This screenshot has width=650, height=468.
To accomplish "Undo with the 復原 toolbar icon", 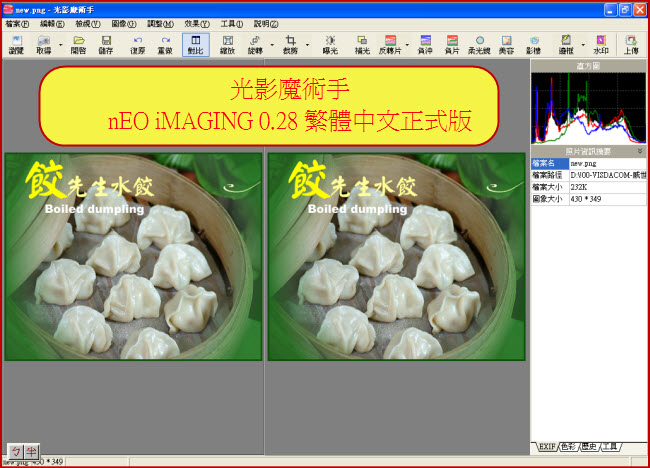I will click(x=137, y=44).
